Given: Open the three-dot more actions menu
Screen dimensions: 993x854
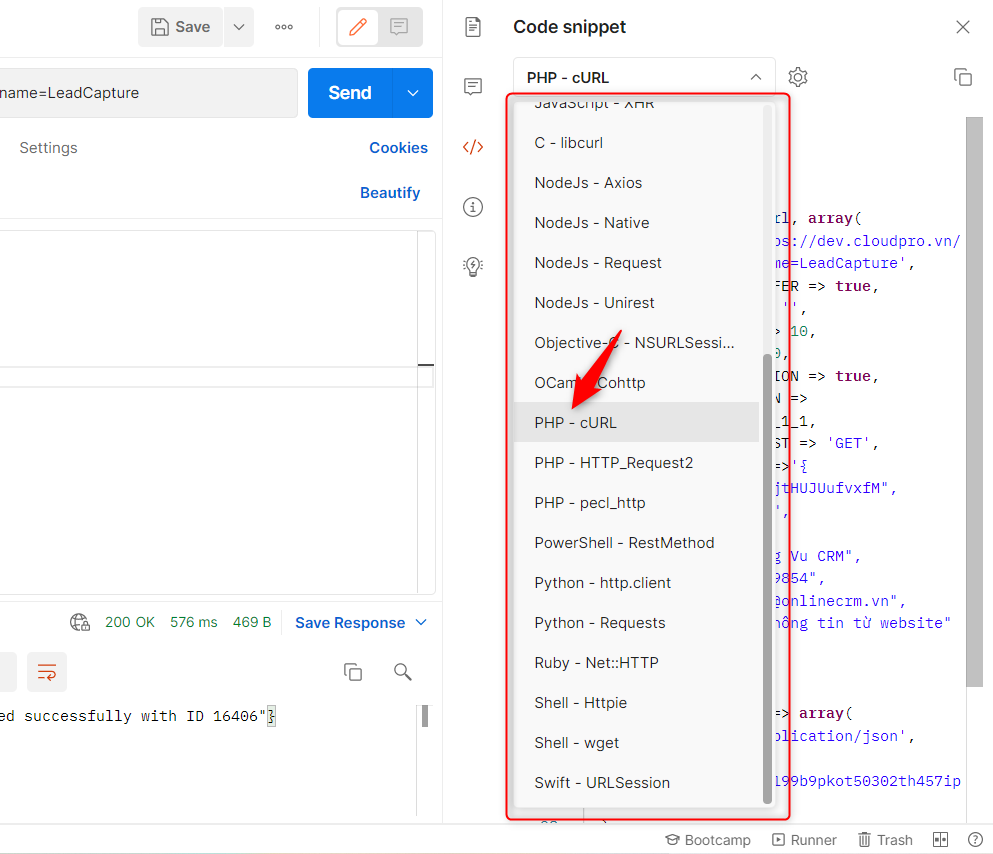Looking at the screenshot, I should pyautogui.click(x=284, y=27).
